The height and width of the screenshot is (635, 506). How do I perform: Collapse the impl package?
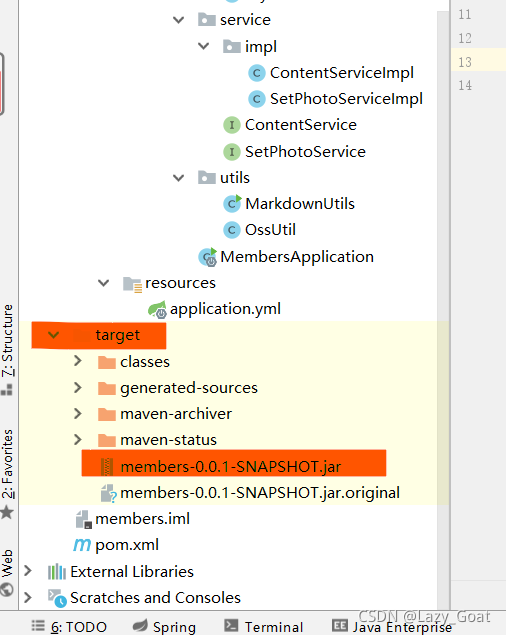(x=203, y=46)
